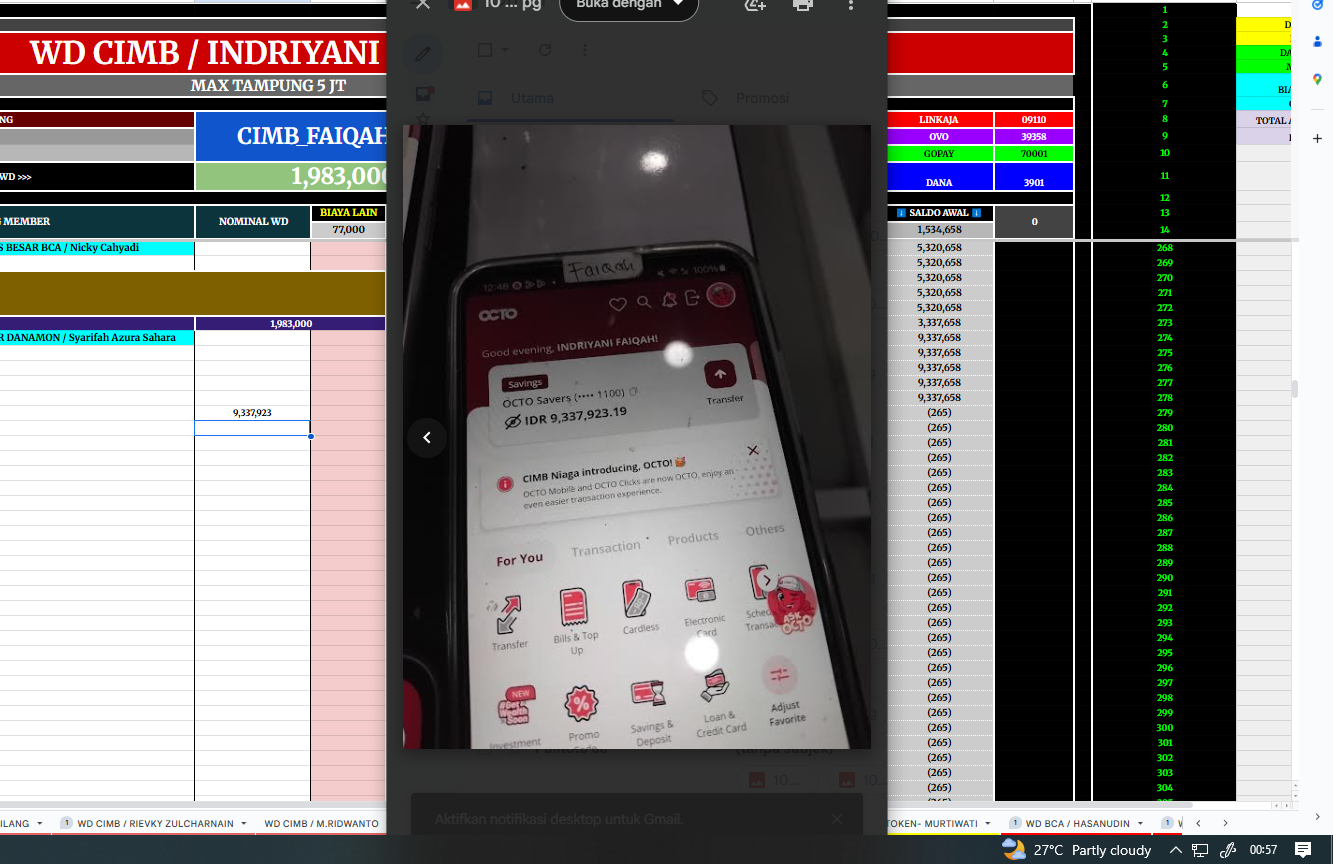Select the 'NOMINAL WD' header cell
The height and width of the screenshot is (864, 1333).
[x=252, y=222]
